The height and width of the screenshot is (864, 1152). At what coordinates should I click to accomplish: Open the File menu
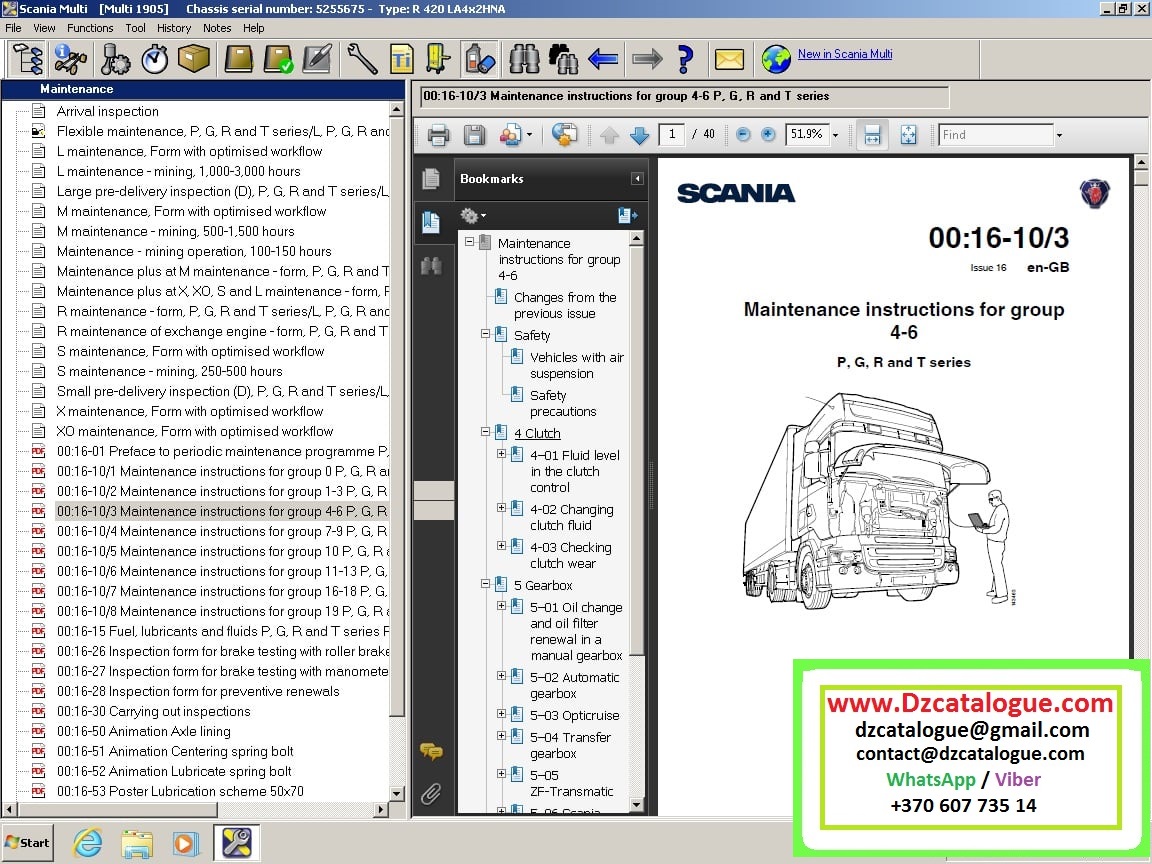tap(13, 28)
